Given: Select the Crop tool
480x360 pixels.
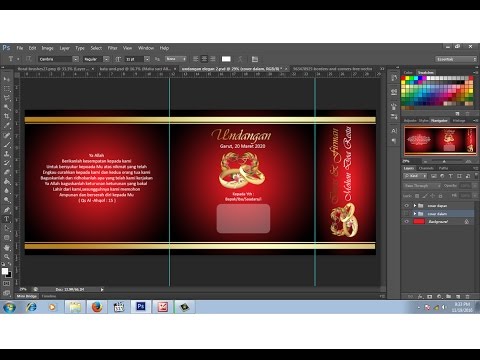Looking at the screenshot, I should pyautogui.click(x=7, y=116).
